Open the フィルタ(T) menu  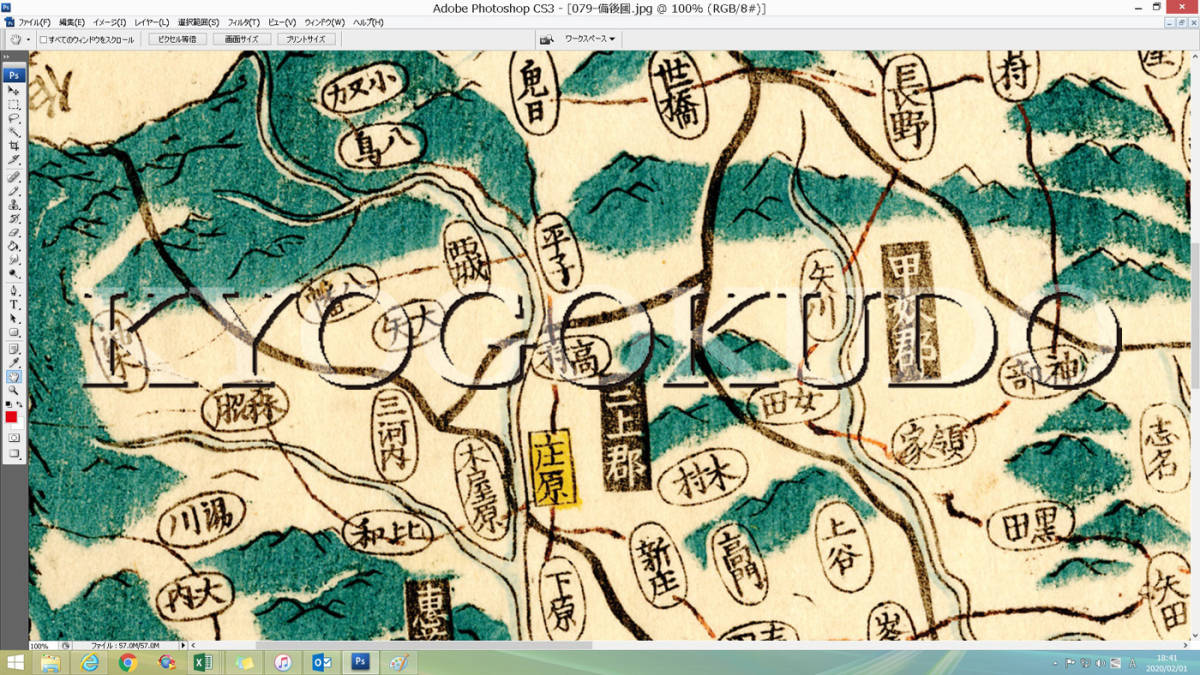(x=243, y=22)
